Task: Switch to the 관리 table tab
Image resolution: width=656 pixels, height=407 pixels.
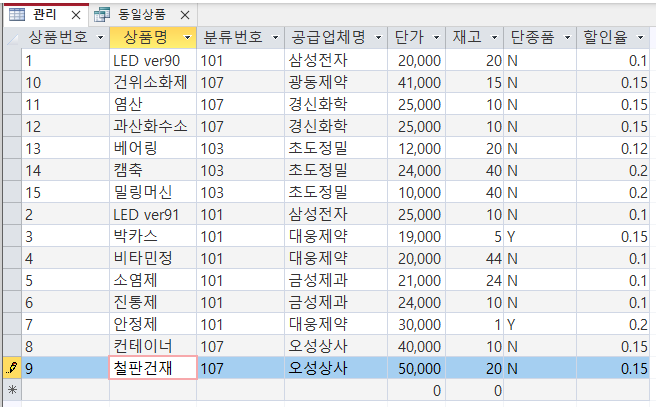Action: pos(44,15)
